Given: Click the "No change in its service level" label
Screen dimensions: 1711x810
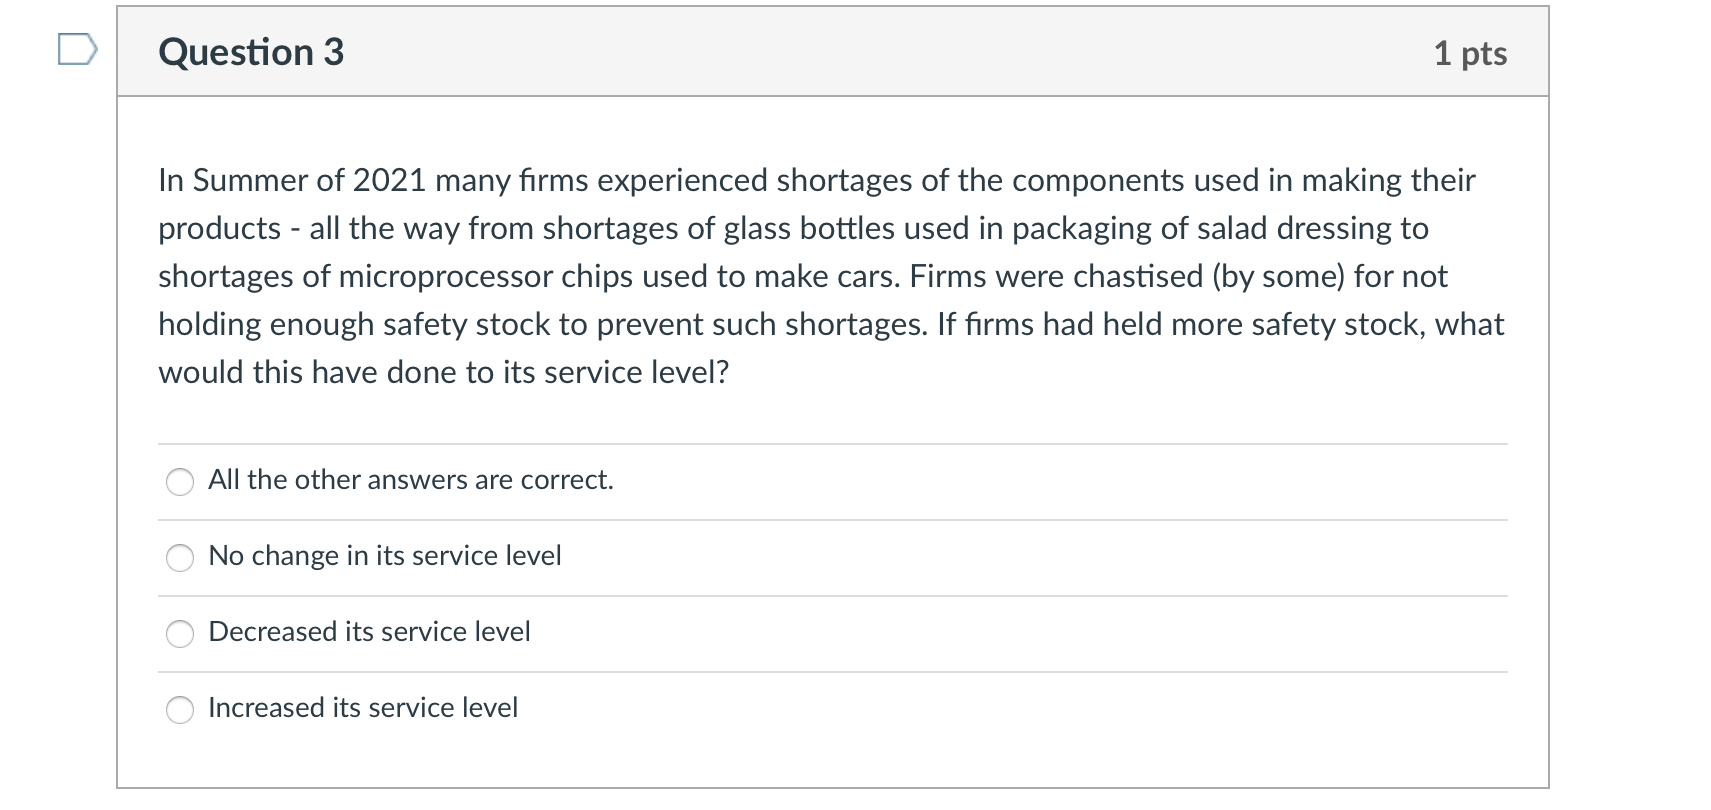Looking at the screenshot, I should pyautogui.click(x=384, y=556).
